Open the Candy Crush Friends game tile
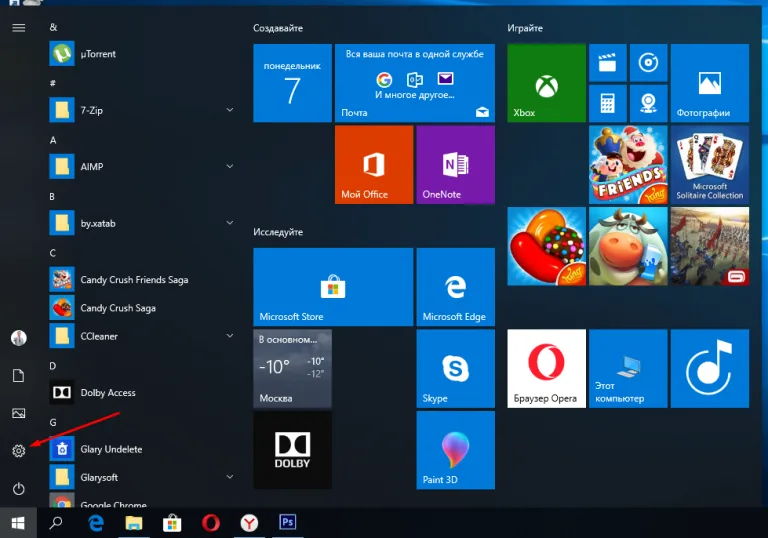Image resolution: width=768 pixels, height=538 pixels. point(628,165)
